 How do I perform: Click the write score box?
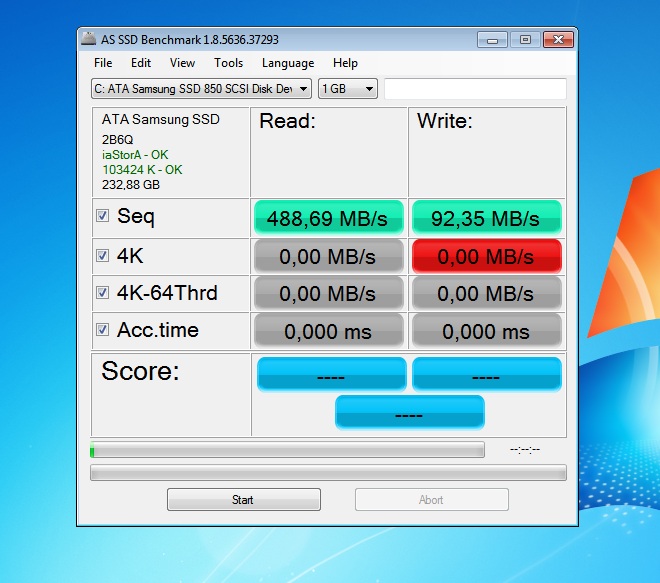[487, 374]
